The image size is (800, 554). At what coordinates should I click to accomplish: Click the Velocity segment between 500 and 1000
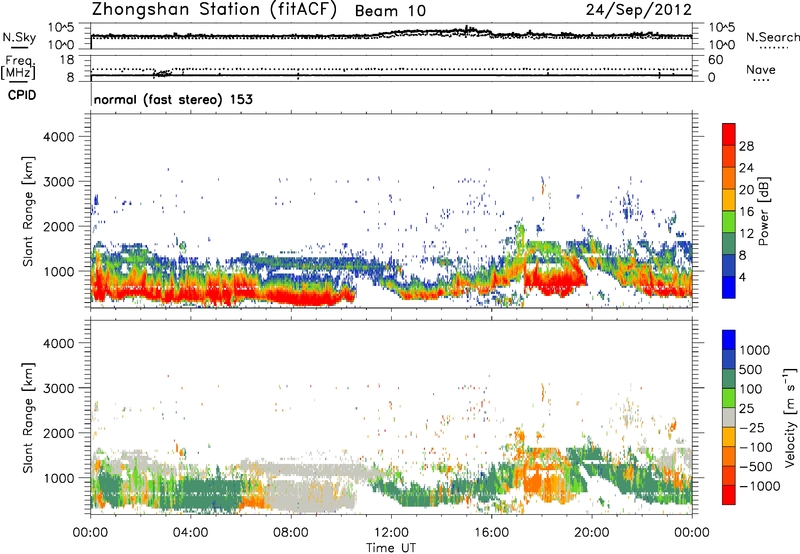729,359
